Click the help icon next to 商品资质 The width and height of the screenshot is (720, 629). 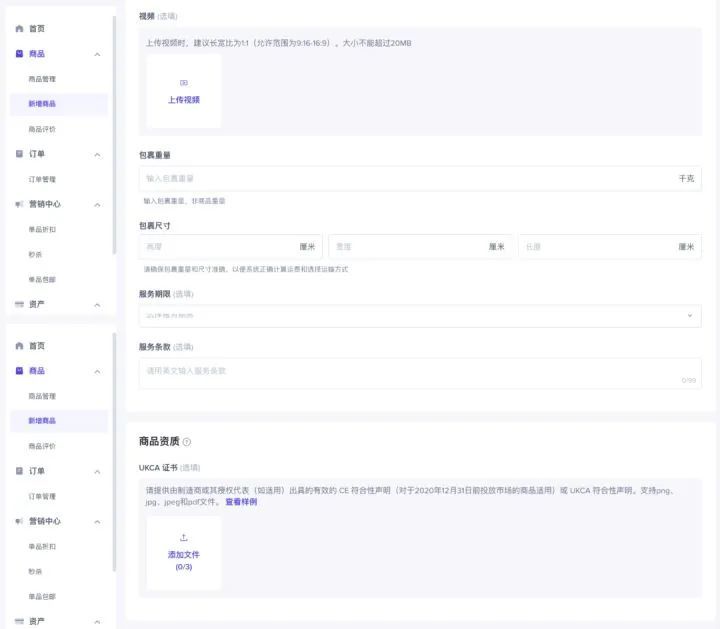point(187,442)
